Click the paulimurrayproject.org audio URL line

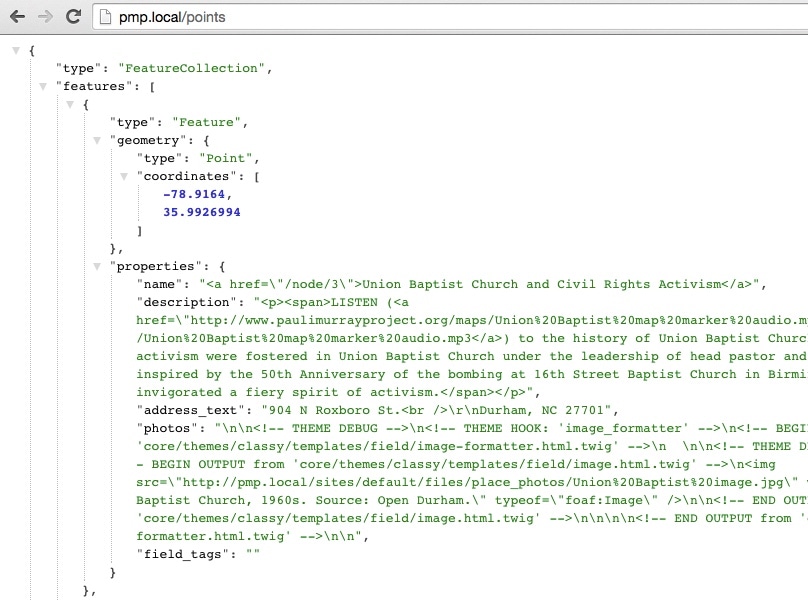pyautogui.click(x=472, y=321)
